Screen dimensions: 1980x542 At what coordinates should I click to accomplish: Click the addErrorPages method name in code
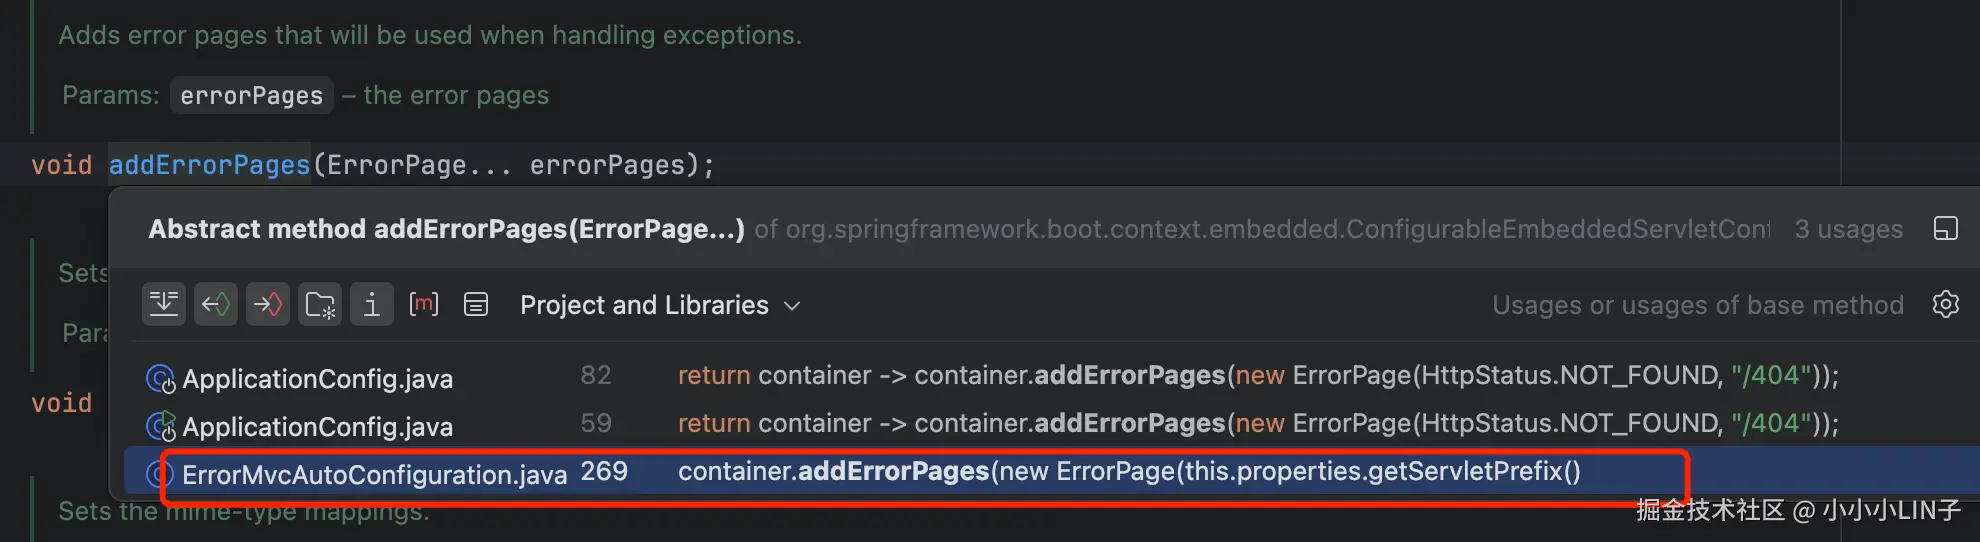pyautogui.click(x=209, y=165)
